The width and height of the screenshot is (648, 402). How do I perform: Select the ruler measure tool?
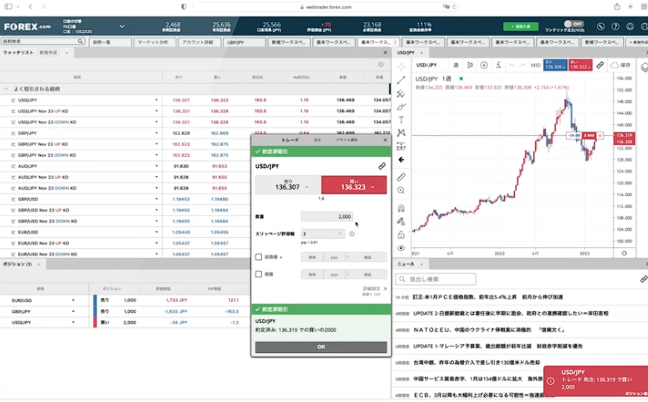(401, 177)
